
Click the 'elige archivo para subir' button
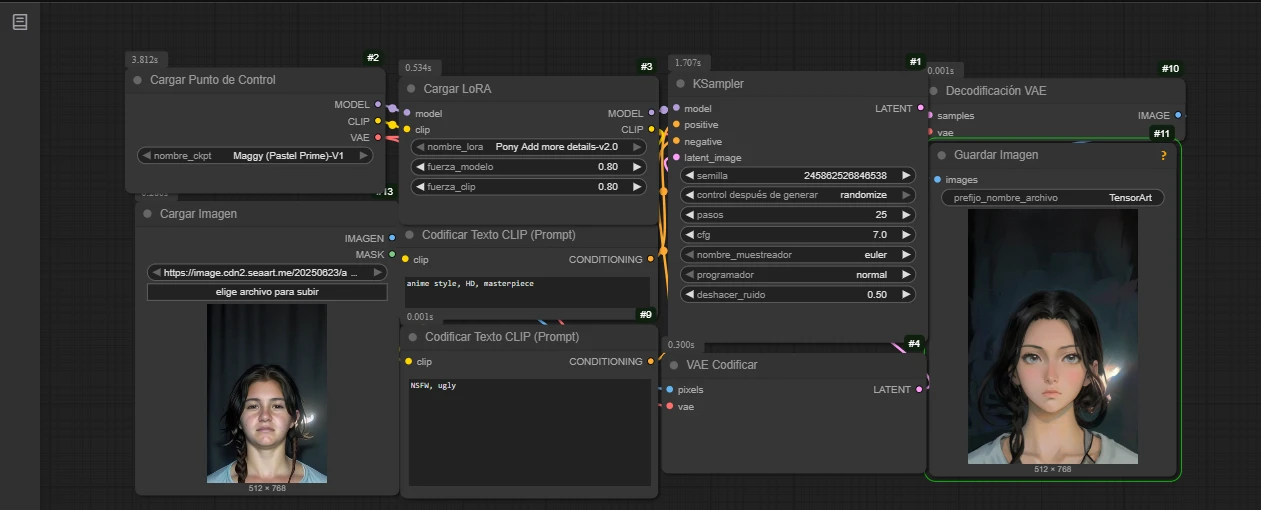[266, 292]
